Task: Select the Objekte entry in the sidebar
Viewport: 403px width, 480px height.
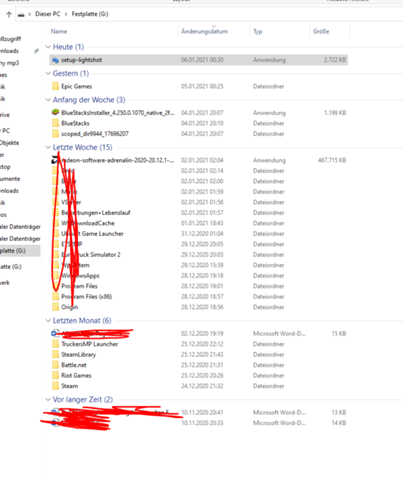Action: [10, 143]
